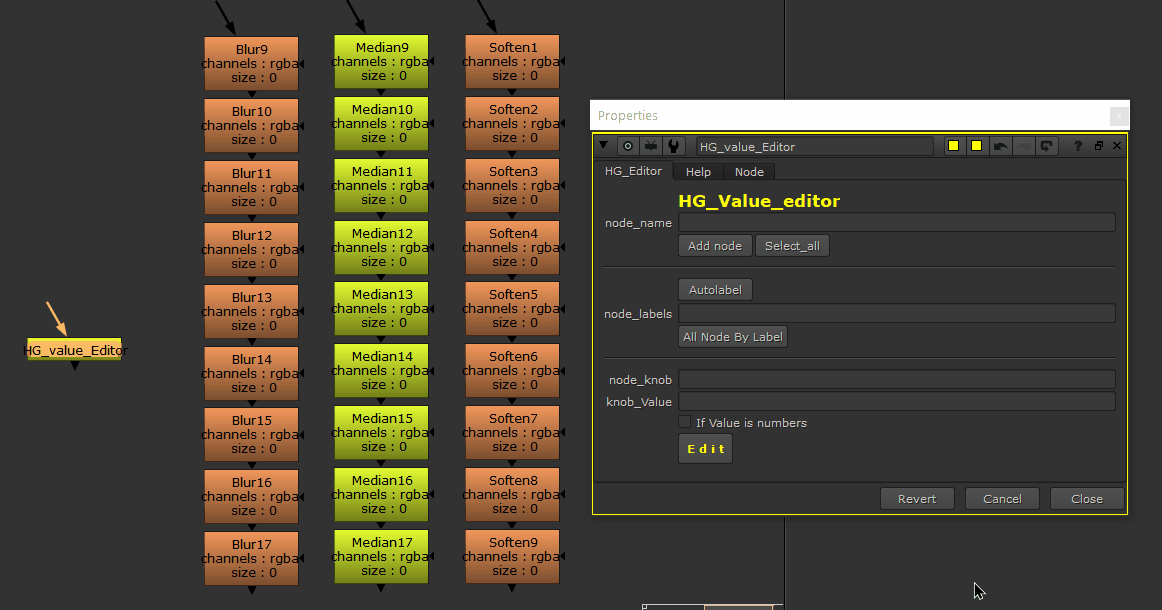Click the wrench icon in the Properties toolbar
This screenshot has height=610, width=1162.
point(671,145)
